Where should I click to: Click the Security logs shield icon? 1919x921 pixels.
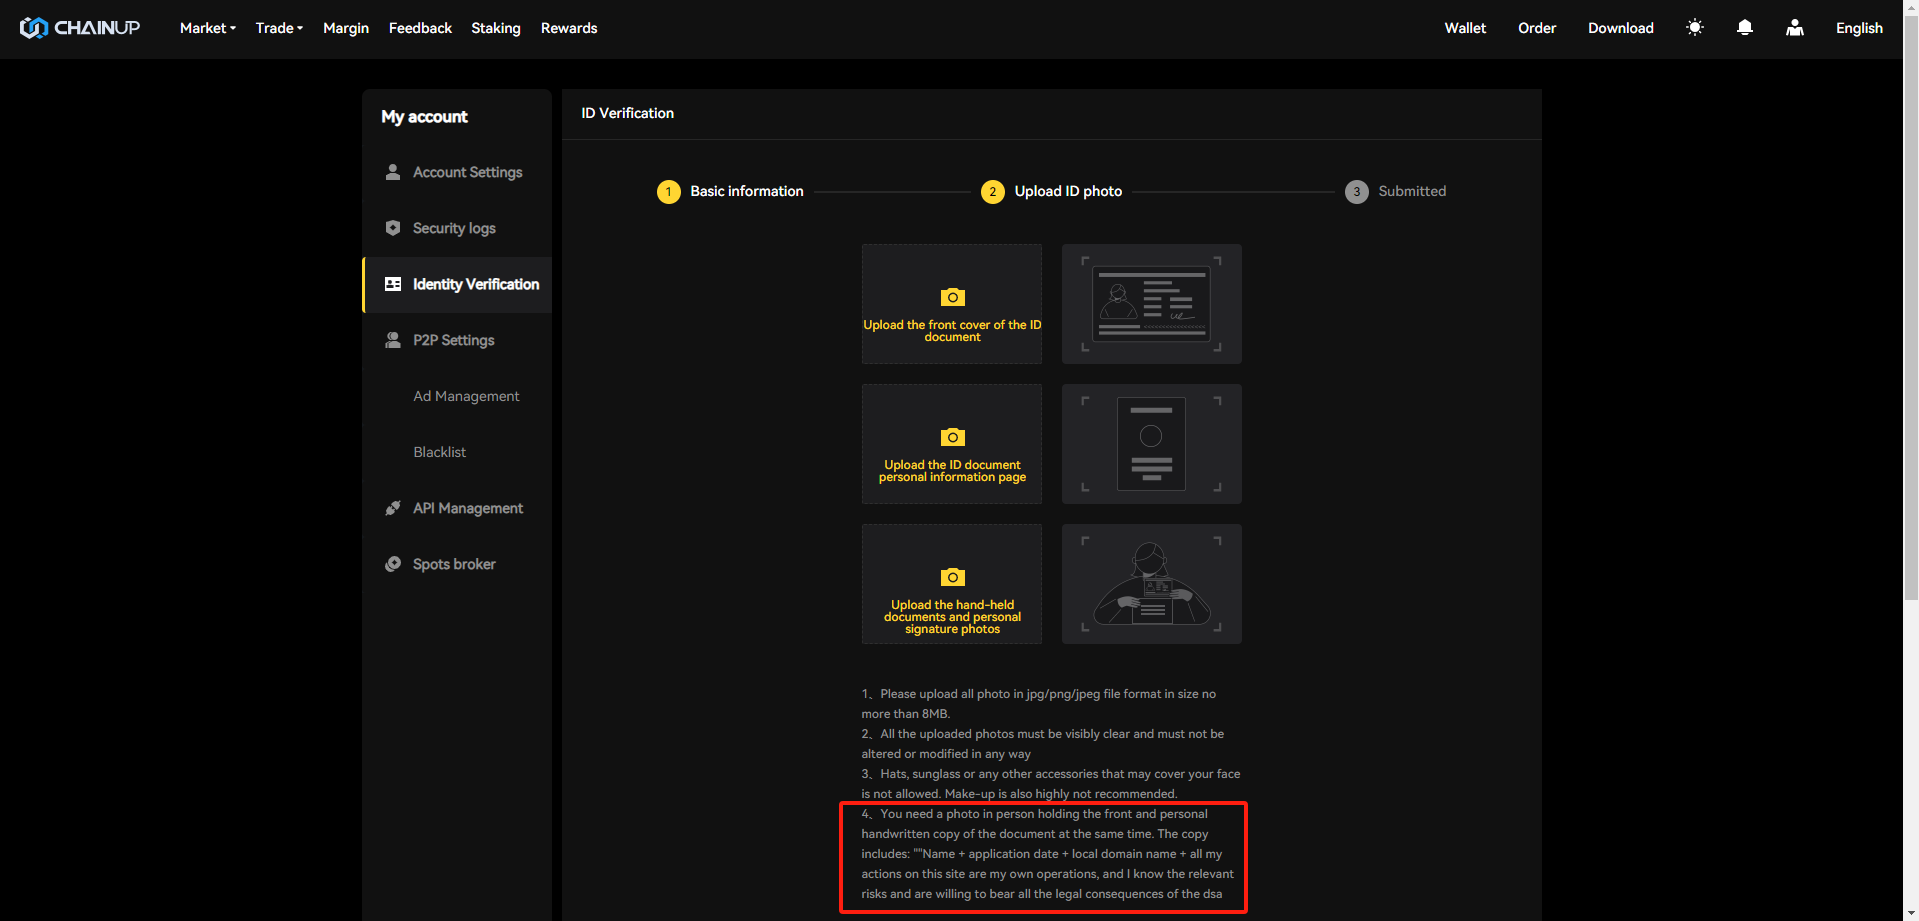click(393, 228)
